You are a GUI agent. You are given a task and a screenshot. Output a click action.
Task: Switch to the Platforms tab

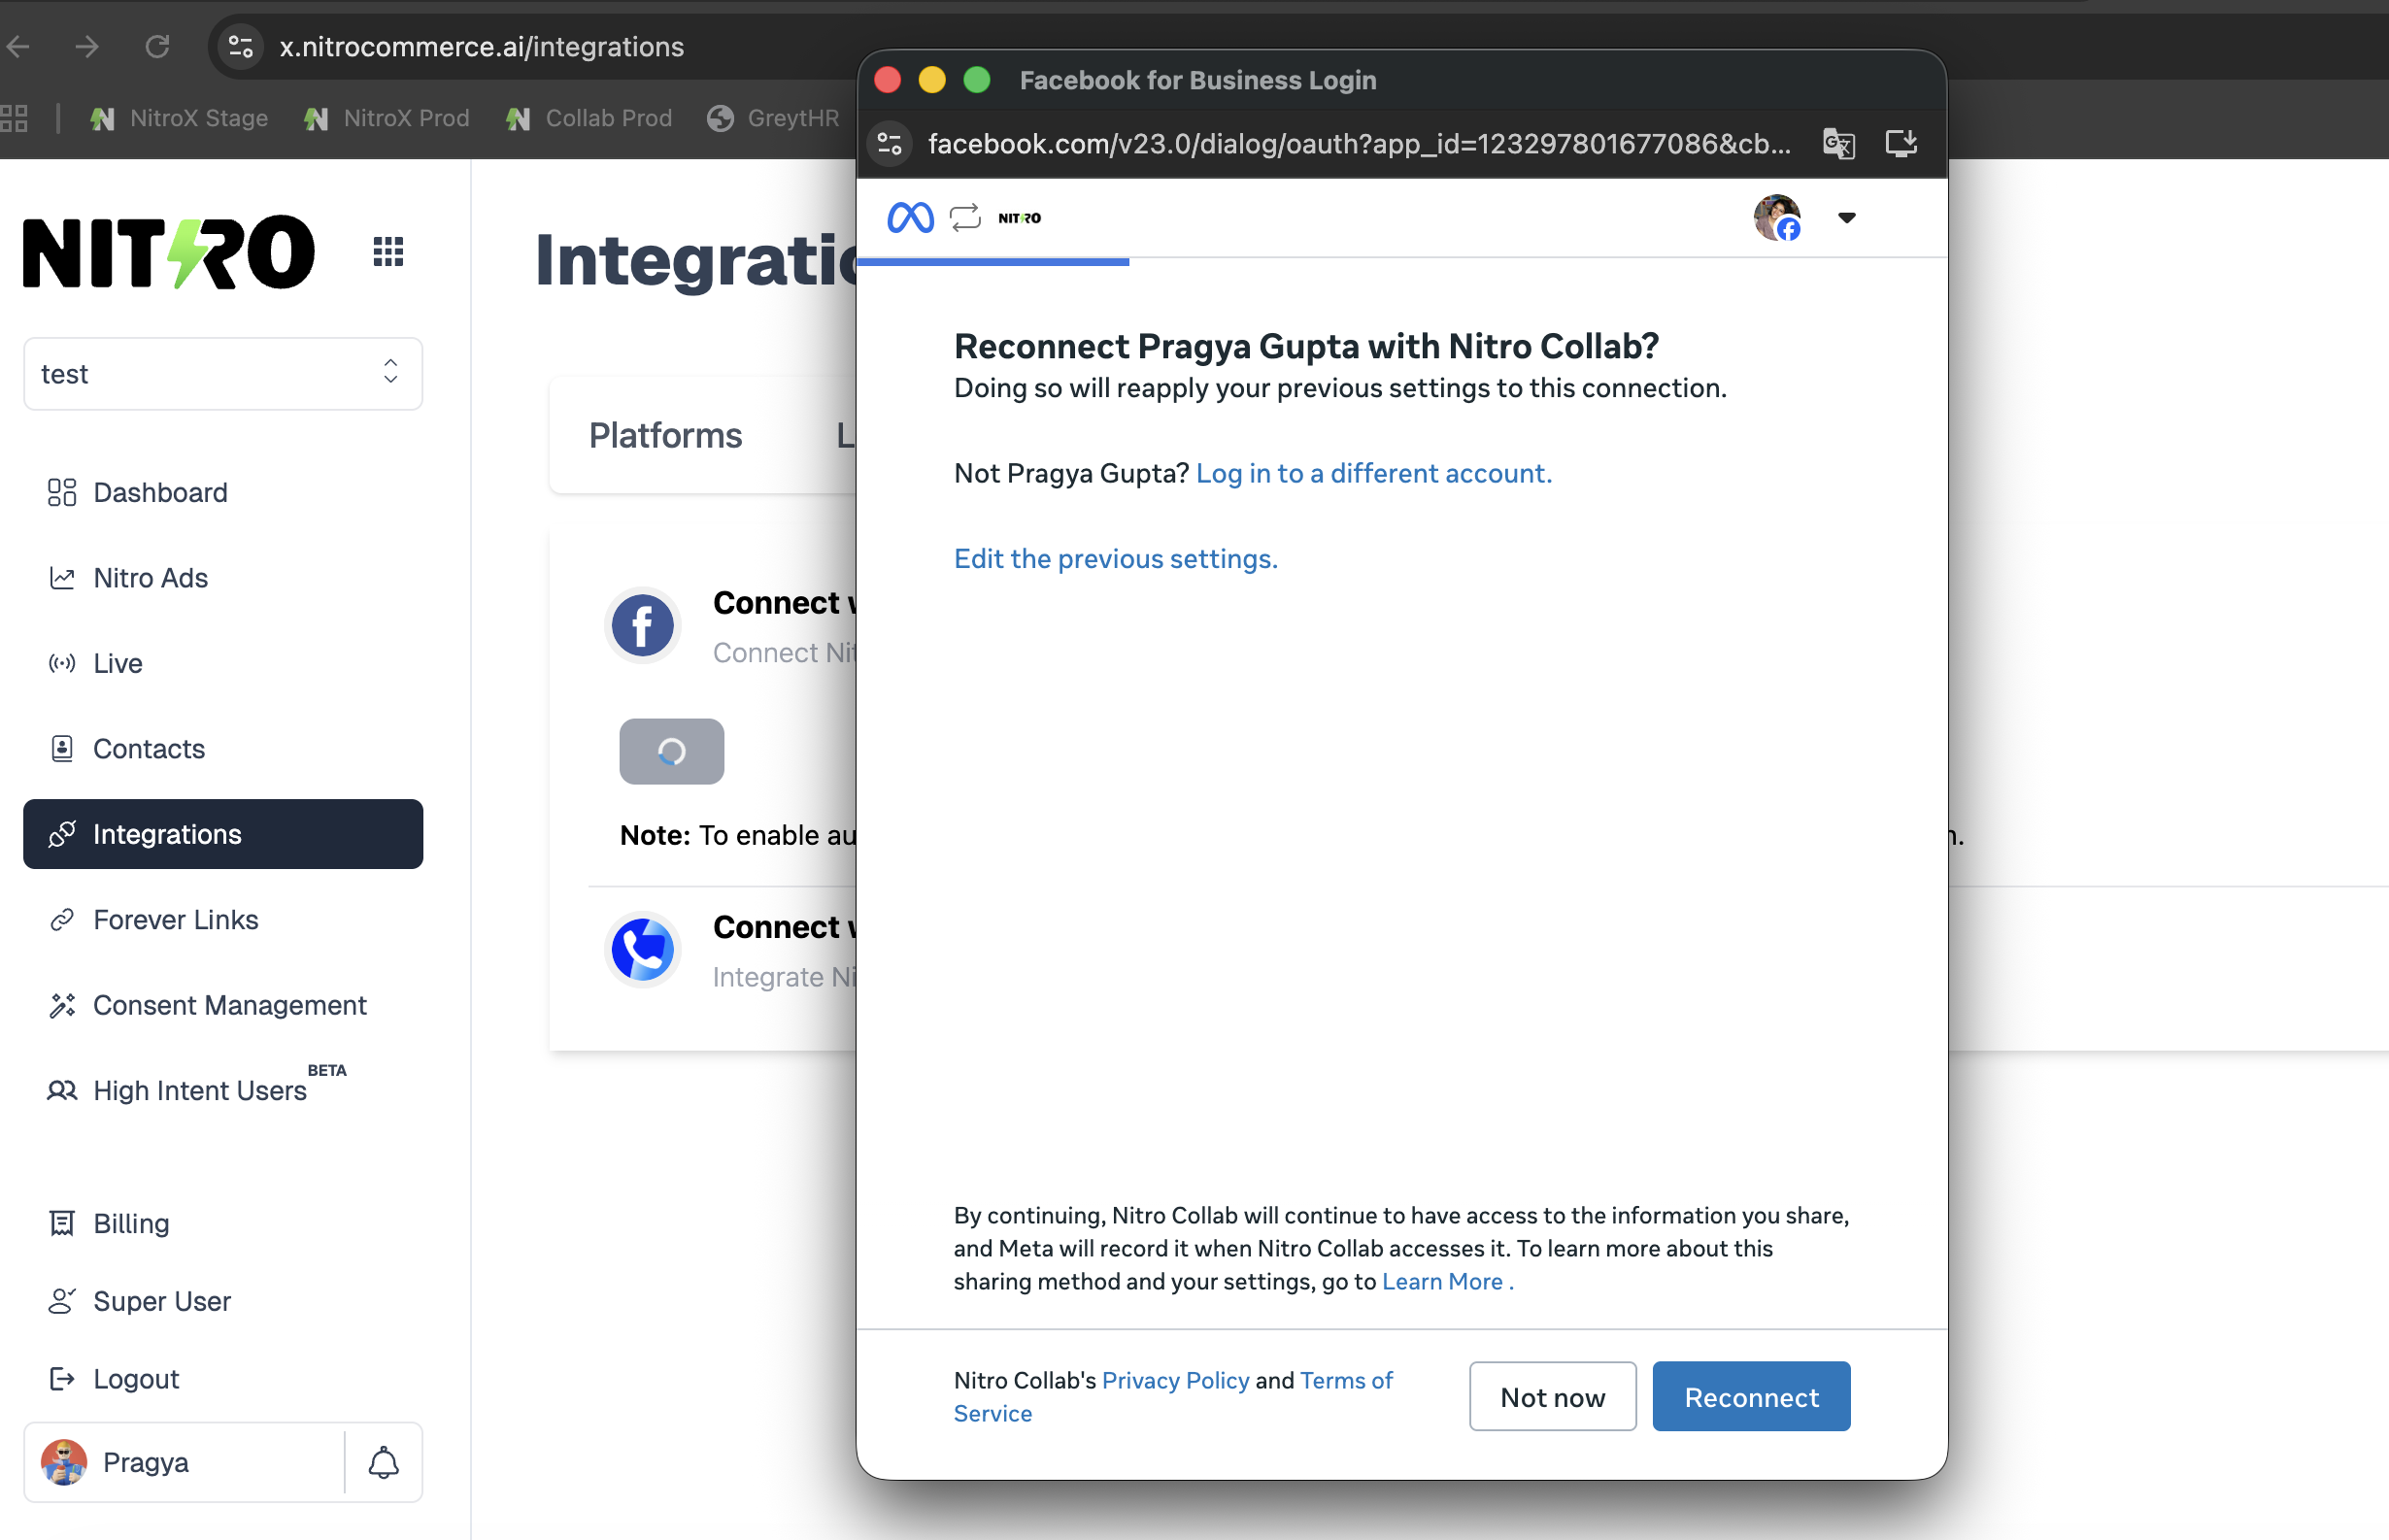coord(665,436)
